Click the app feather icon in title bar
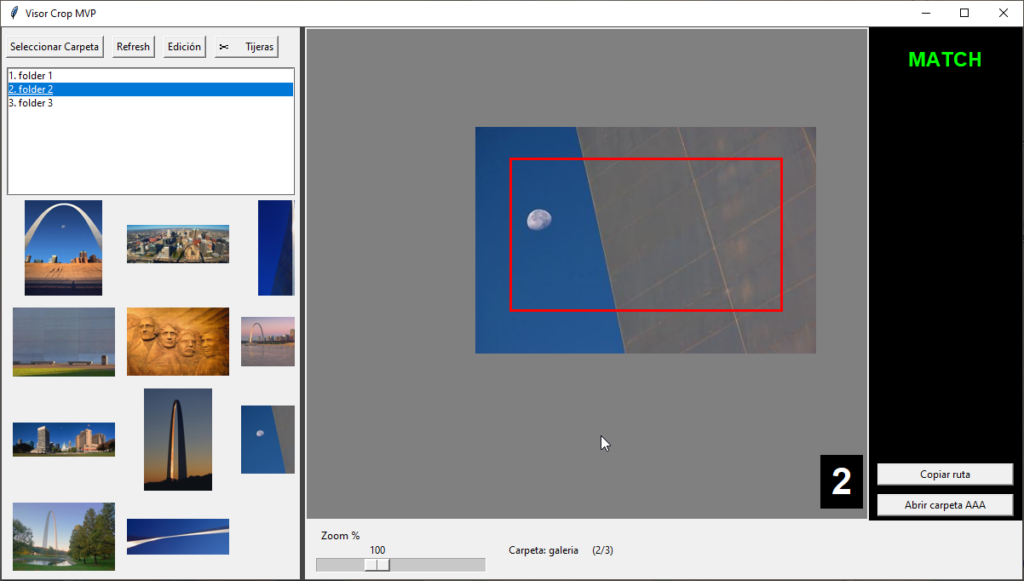The width and height of the screenshot is (1024, 581). point(13,13)
